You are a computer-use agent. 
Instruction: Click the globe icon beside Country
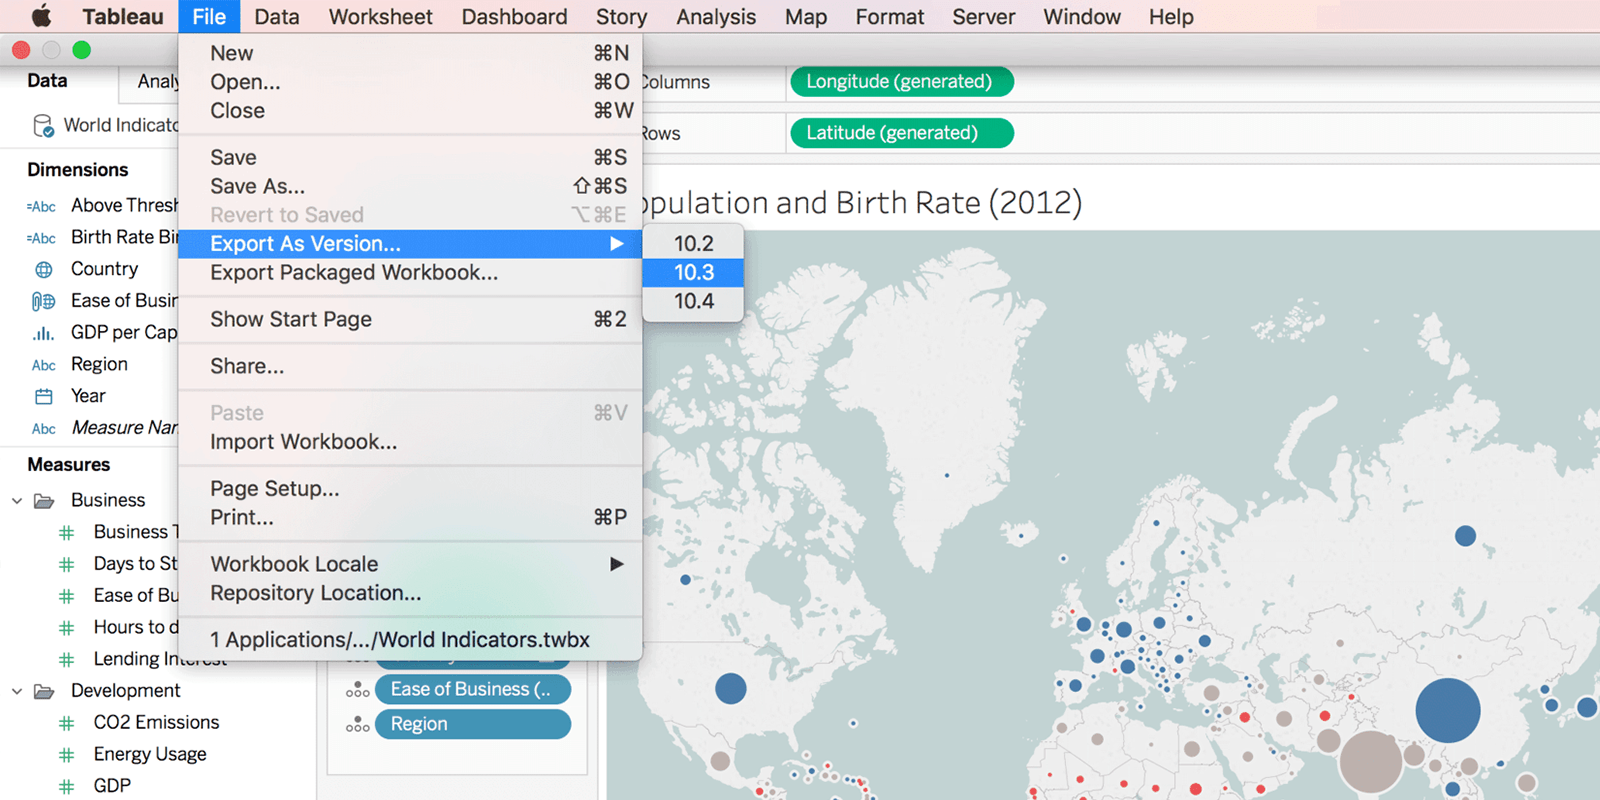tap(44, 269)
